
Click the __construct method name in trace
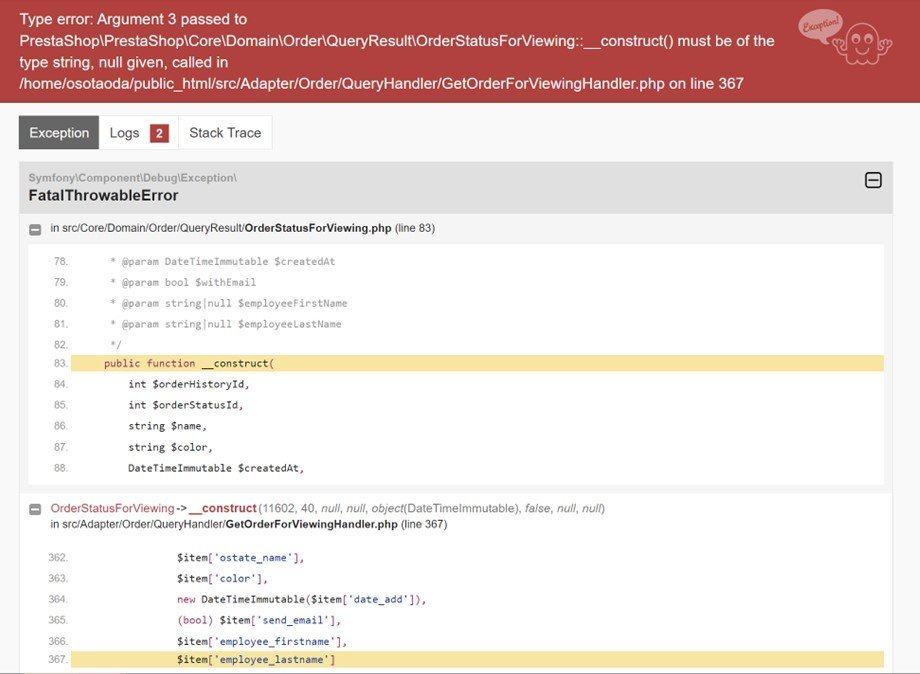click(223, 508)
